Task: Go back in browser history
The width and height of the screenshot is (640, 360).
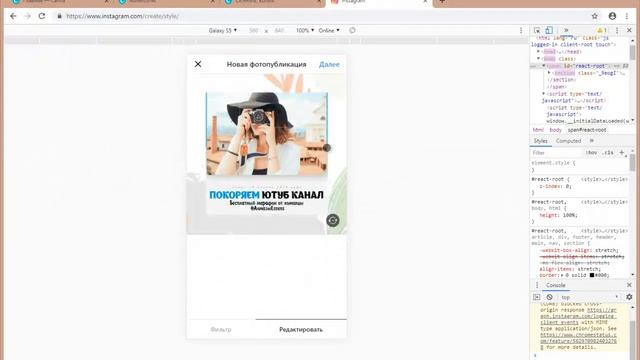Action: [x=13, y=16]
